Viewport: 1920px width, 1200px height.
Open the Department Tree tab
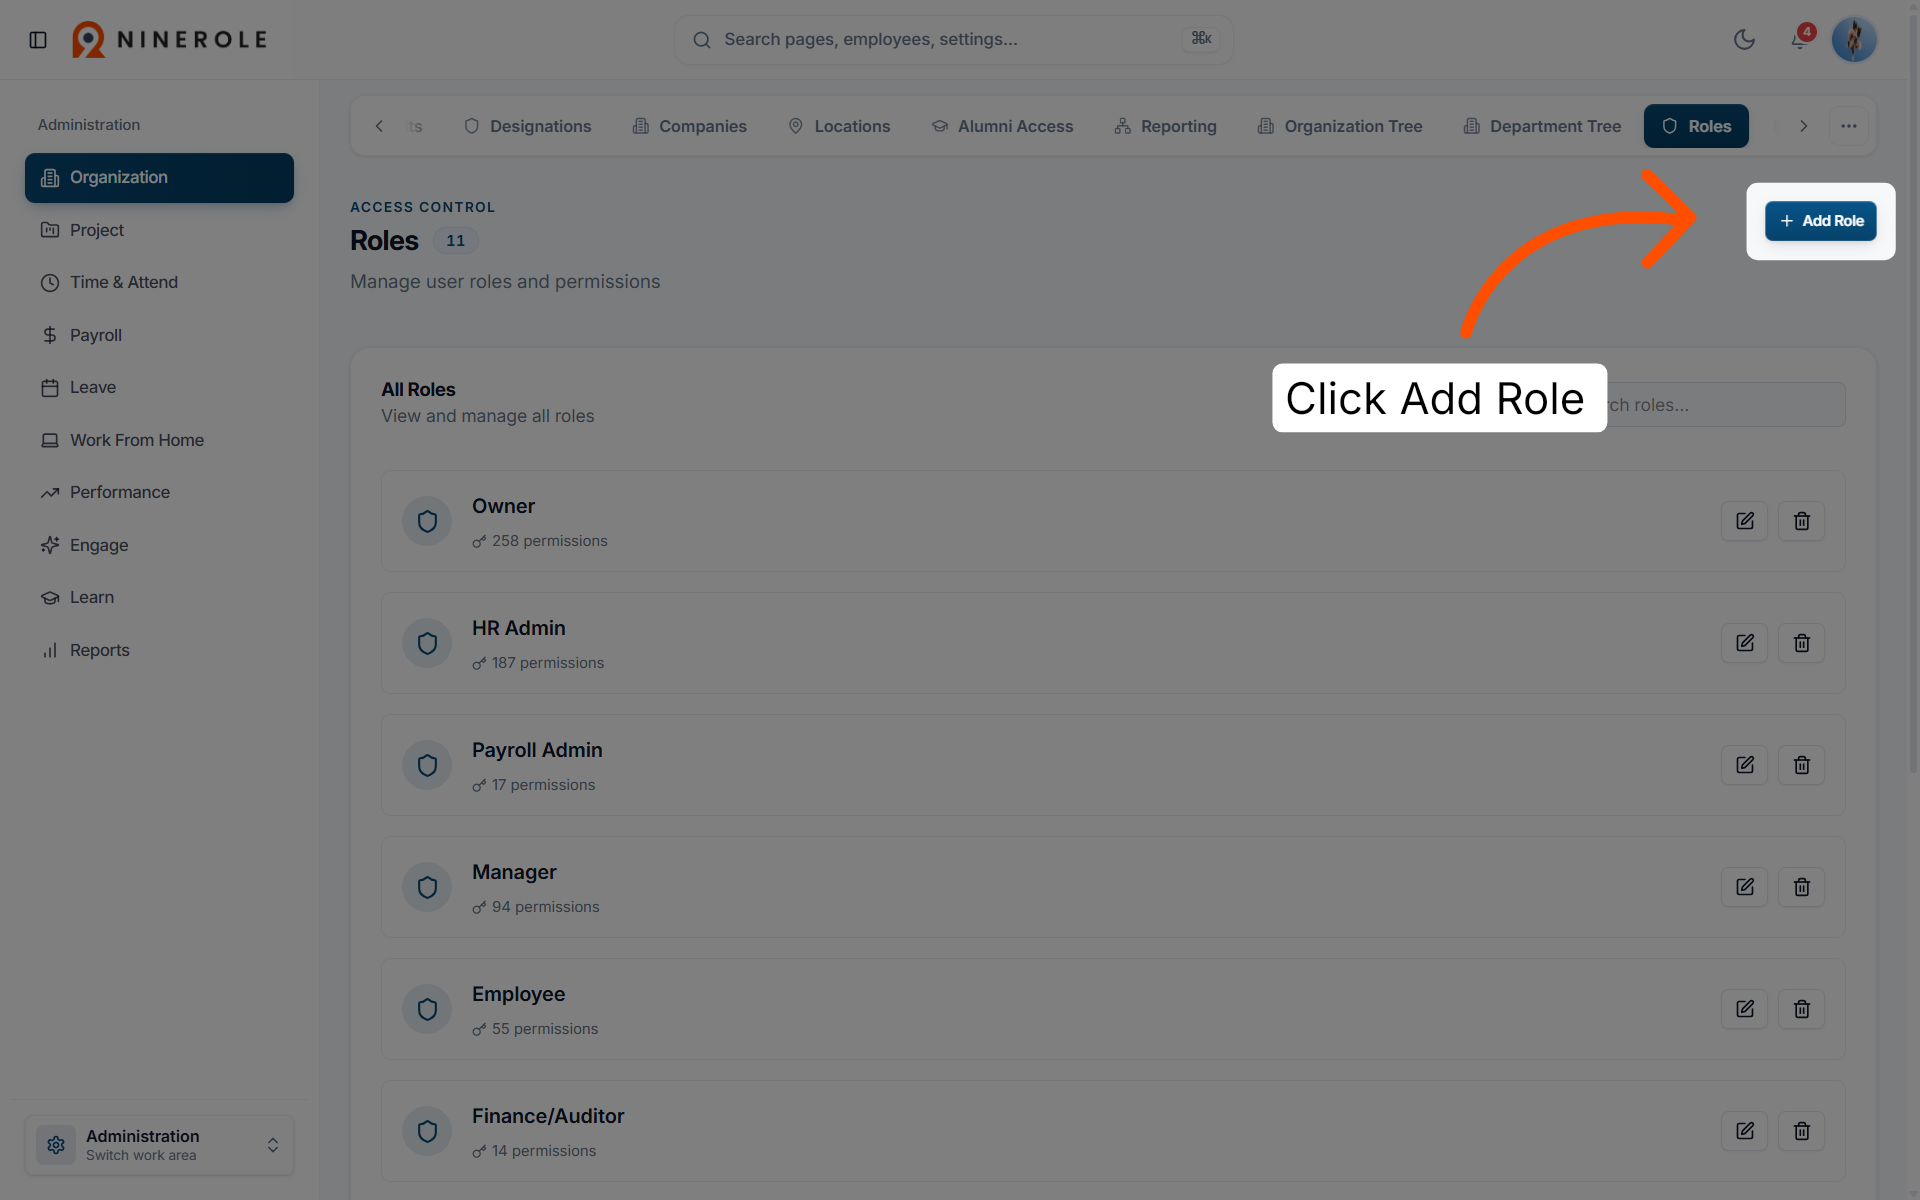1543,126
